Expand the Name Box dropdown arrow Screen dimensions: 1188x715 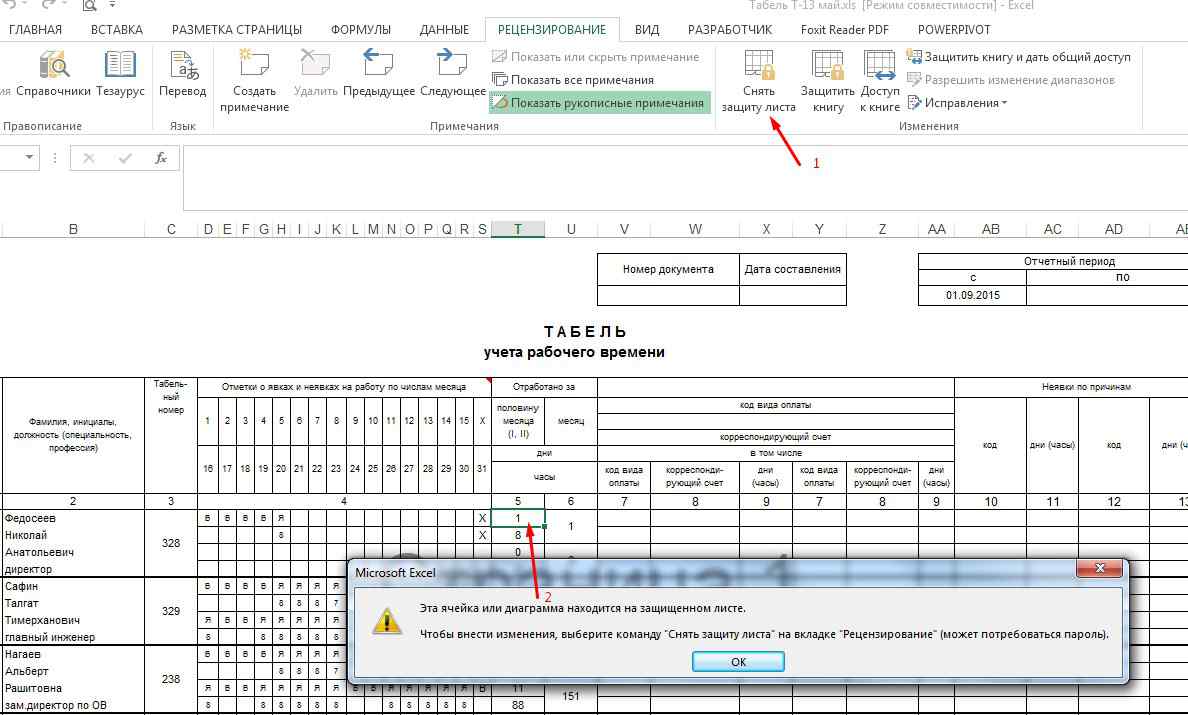(29, 158)
